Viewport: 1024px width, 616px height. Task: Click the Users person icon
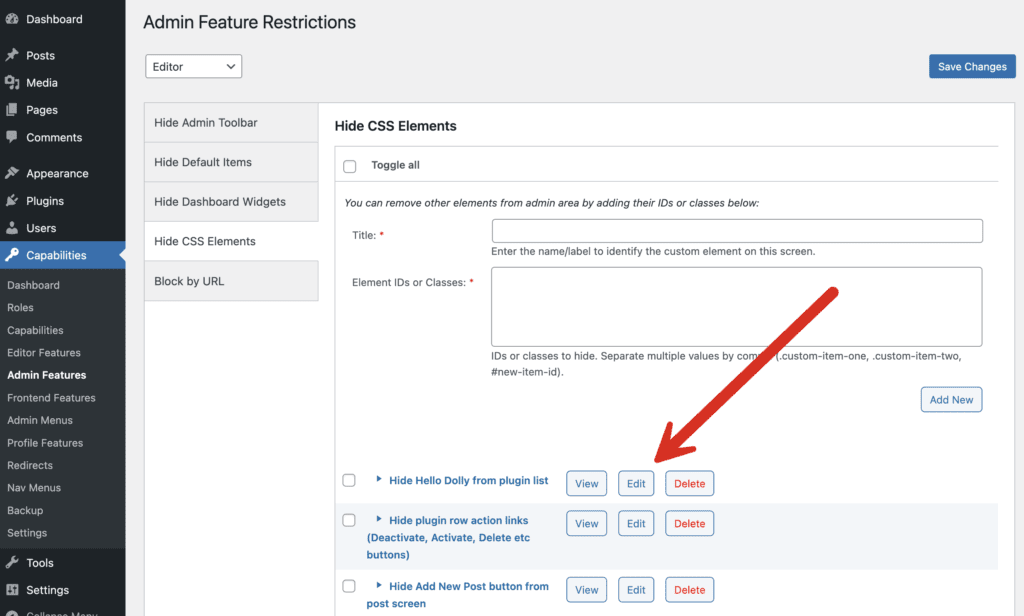point(12,228)
